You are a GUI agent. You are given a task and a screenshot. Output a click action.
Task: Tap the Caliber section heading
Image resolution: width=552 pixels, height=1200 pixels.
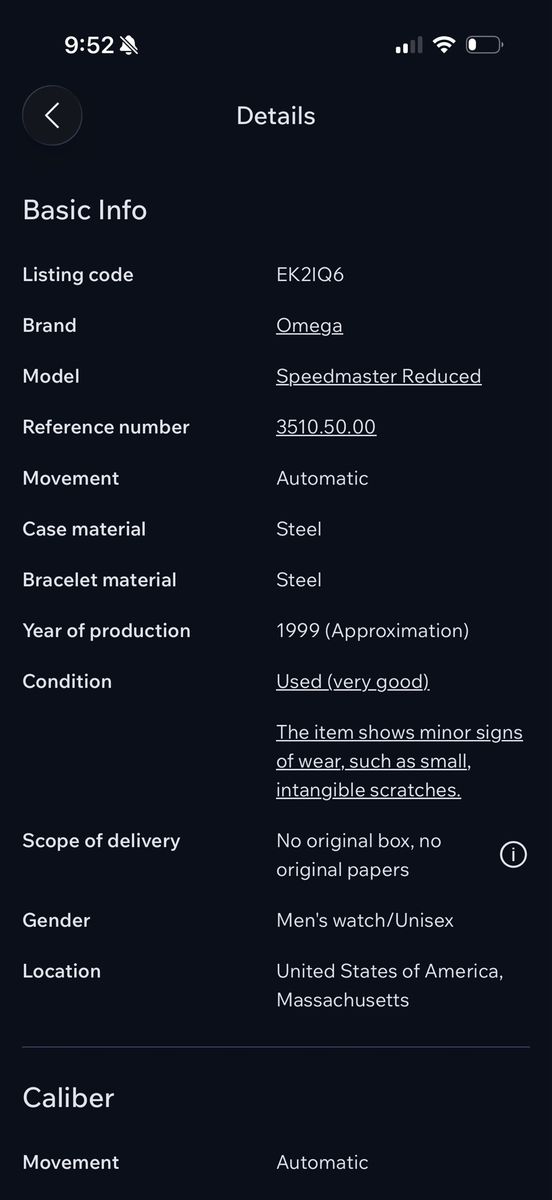click(x=68, y=1098)
